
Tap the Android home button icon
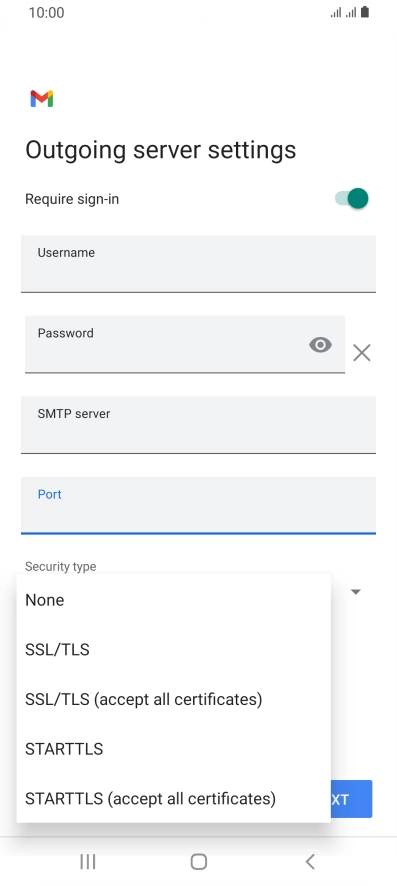pos(199,862)
